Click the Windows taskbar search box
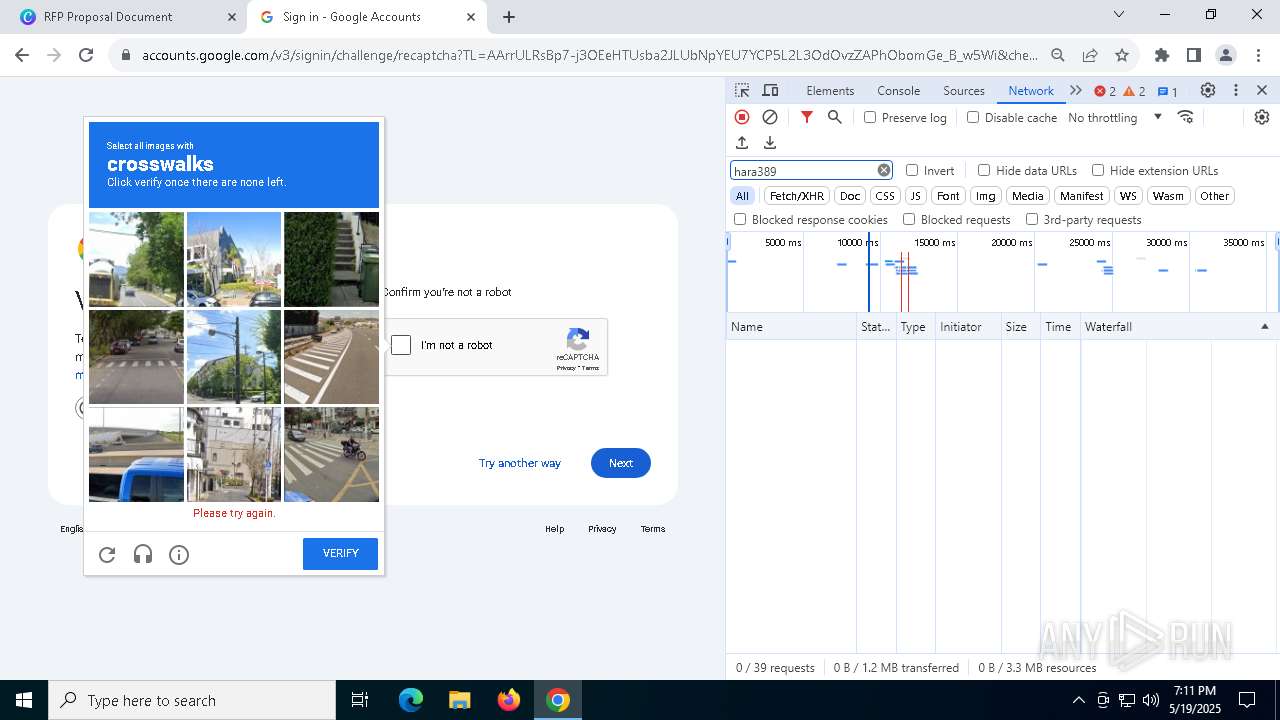Viewport: 1280px width, 720px height. point(192,700)
